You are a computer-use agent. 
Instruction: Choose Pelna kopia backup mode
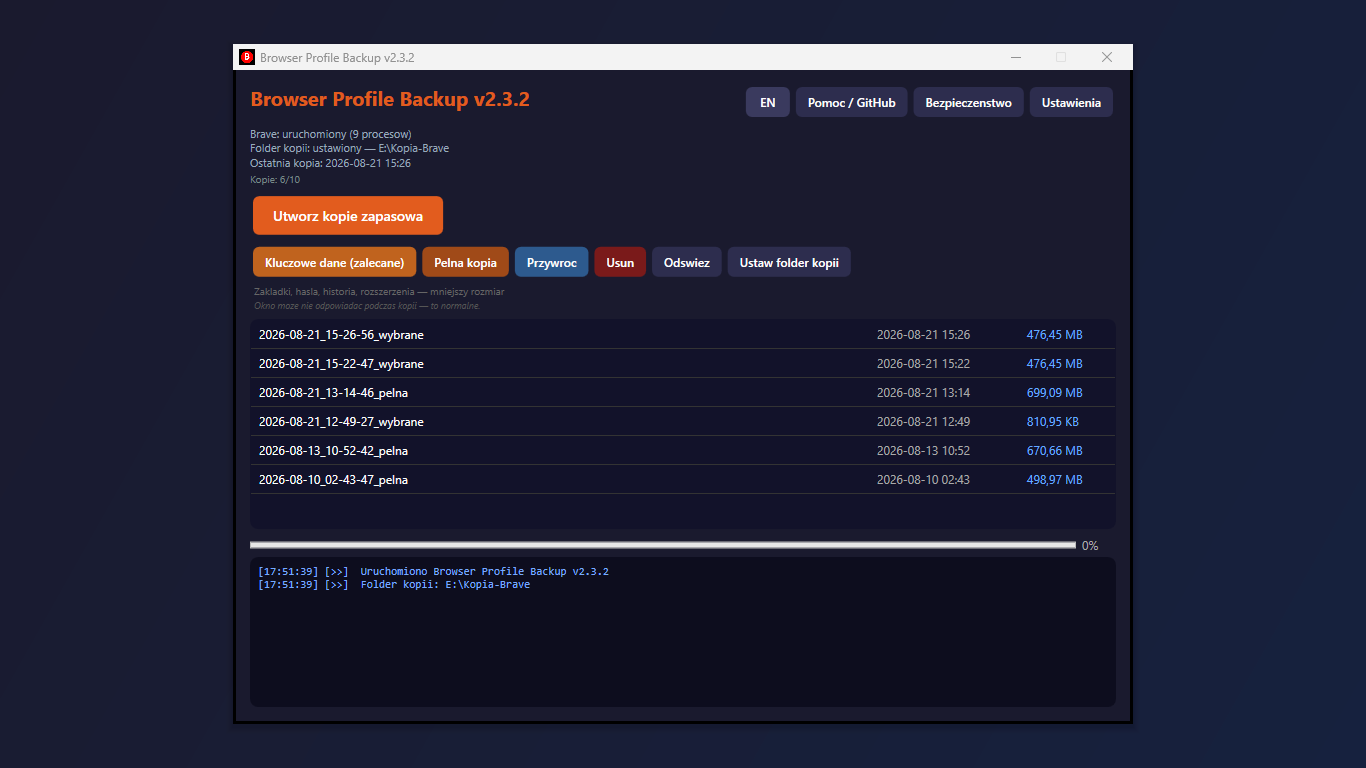466,262
